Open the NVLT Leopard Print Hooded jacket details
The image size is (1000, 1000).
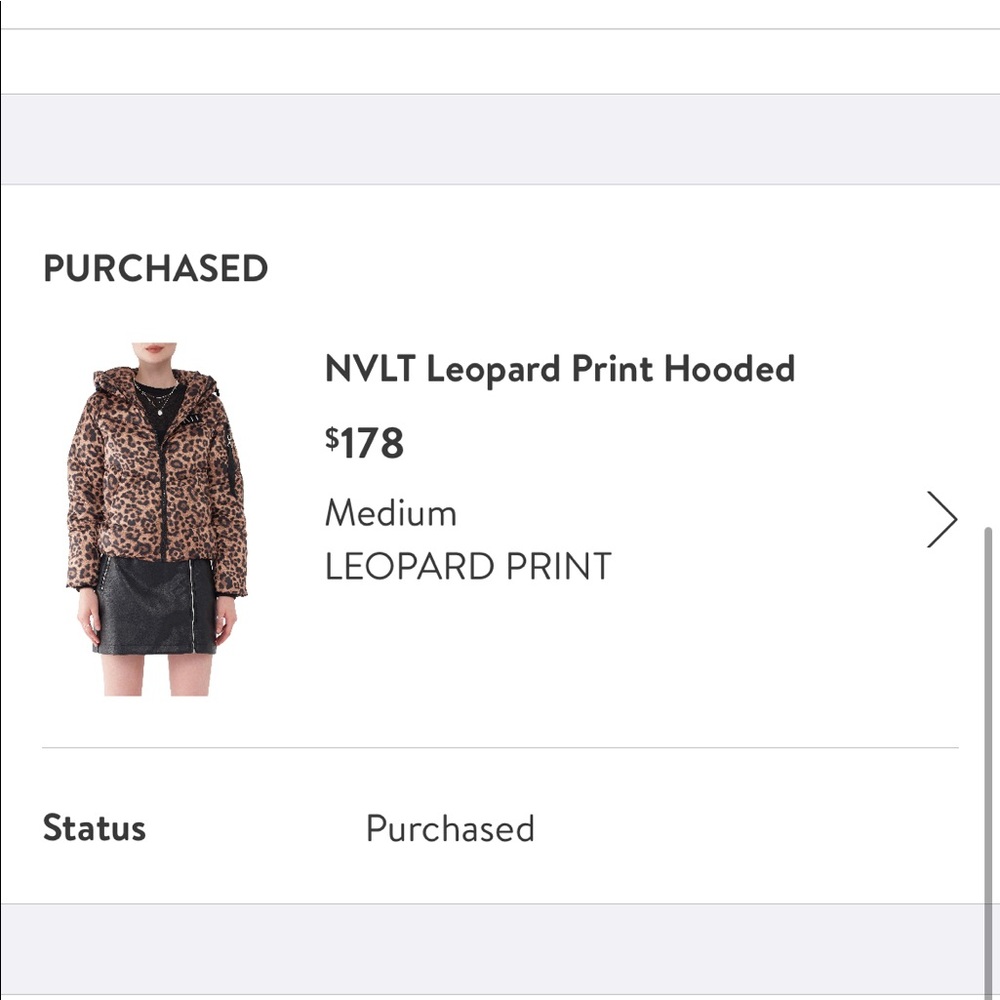[558, 369]
